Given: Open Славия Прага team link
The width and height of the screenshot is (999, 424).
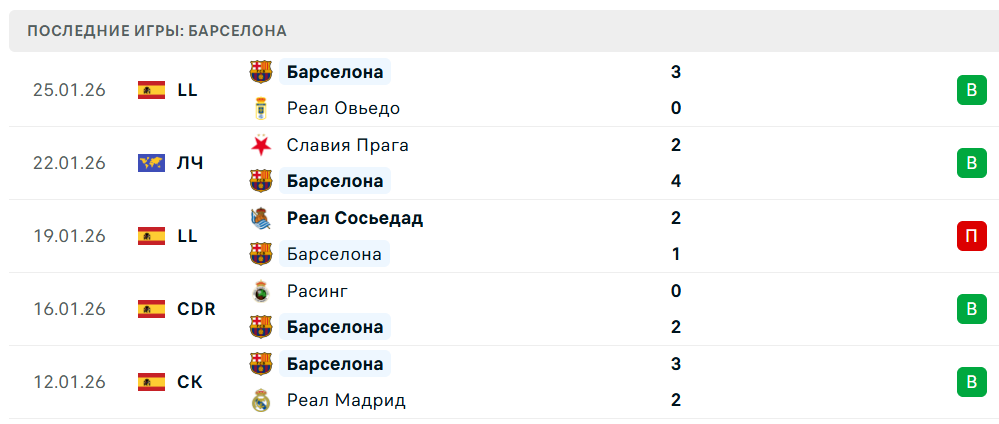Looking at the screenshot, I should (347, 145).
